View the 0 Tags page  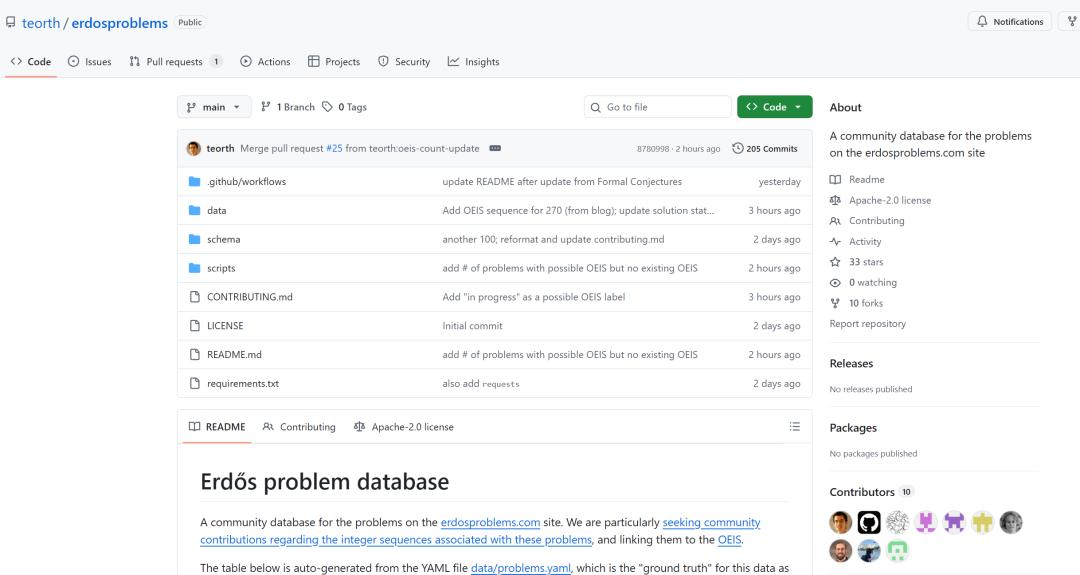[x=345, y=107]
